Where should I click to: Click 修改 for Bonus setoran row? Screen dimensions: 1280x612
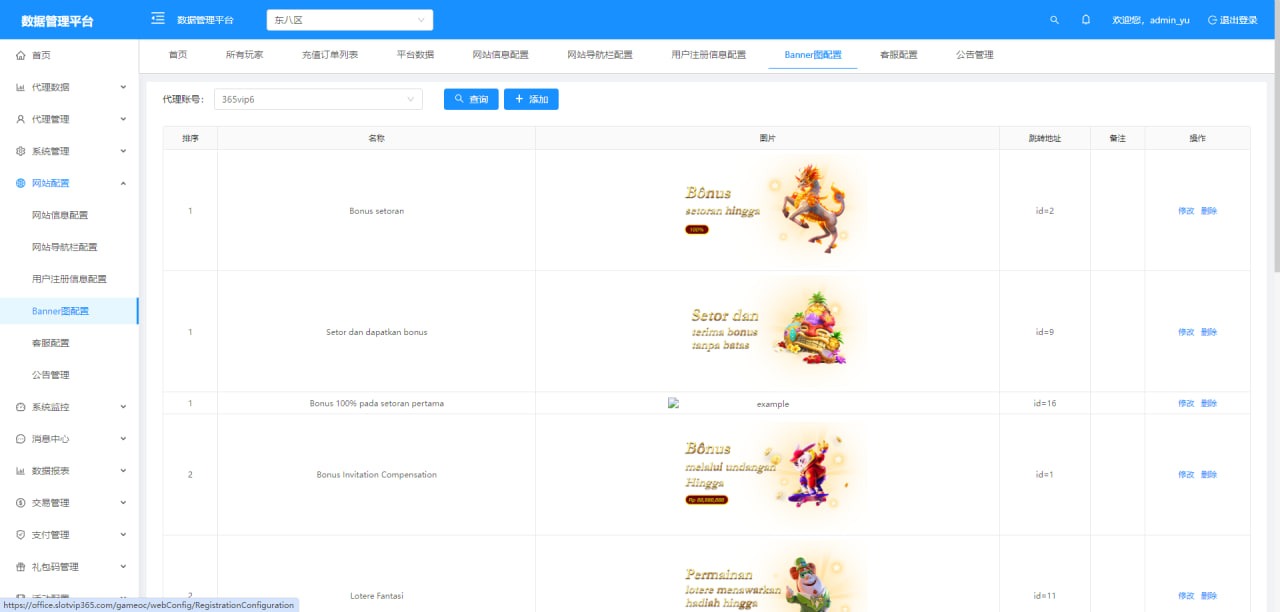click(x=1186, y=211)
